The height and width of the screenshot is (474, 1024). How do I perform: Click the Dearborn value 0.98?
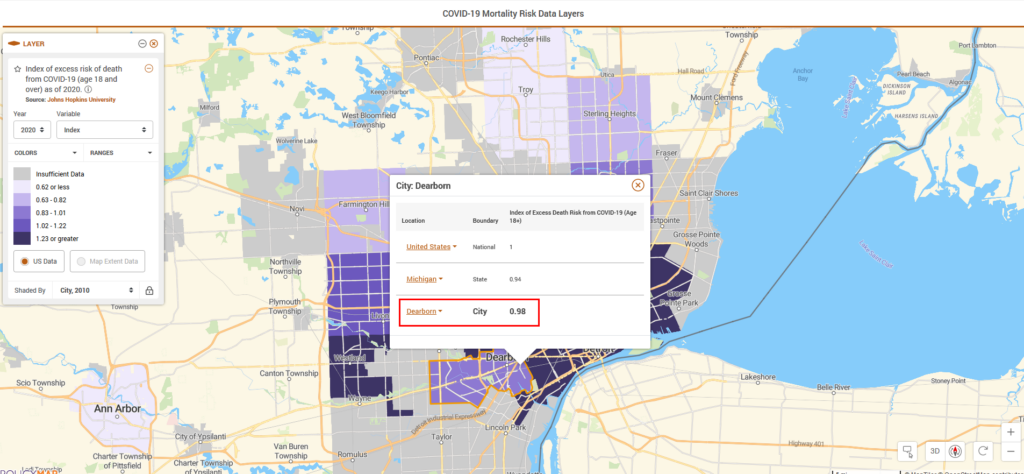pos(518,311)
